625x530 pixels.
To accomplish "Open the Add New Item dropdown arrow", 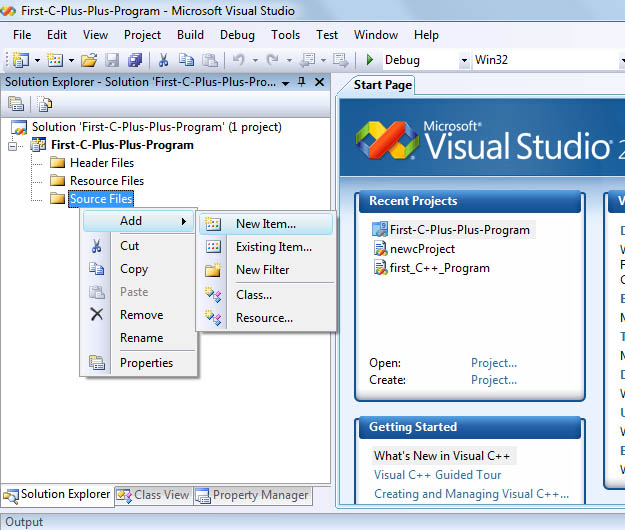I will [71, 61].
